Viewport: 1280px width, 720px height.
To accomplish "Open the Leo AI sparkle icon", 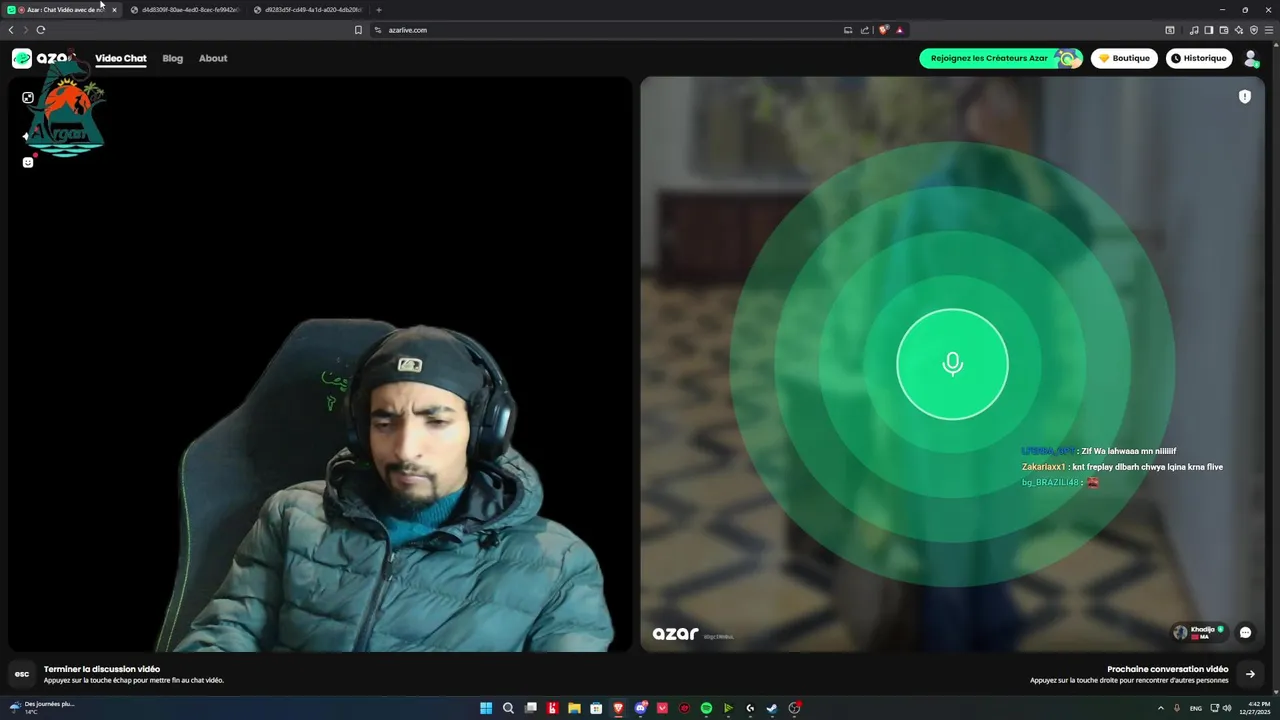I will pyautogui.click(x=1239, y=30).
